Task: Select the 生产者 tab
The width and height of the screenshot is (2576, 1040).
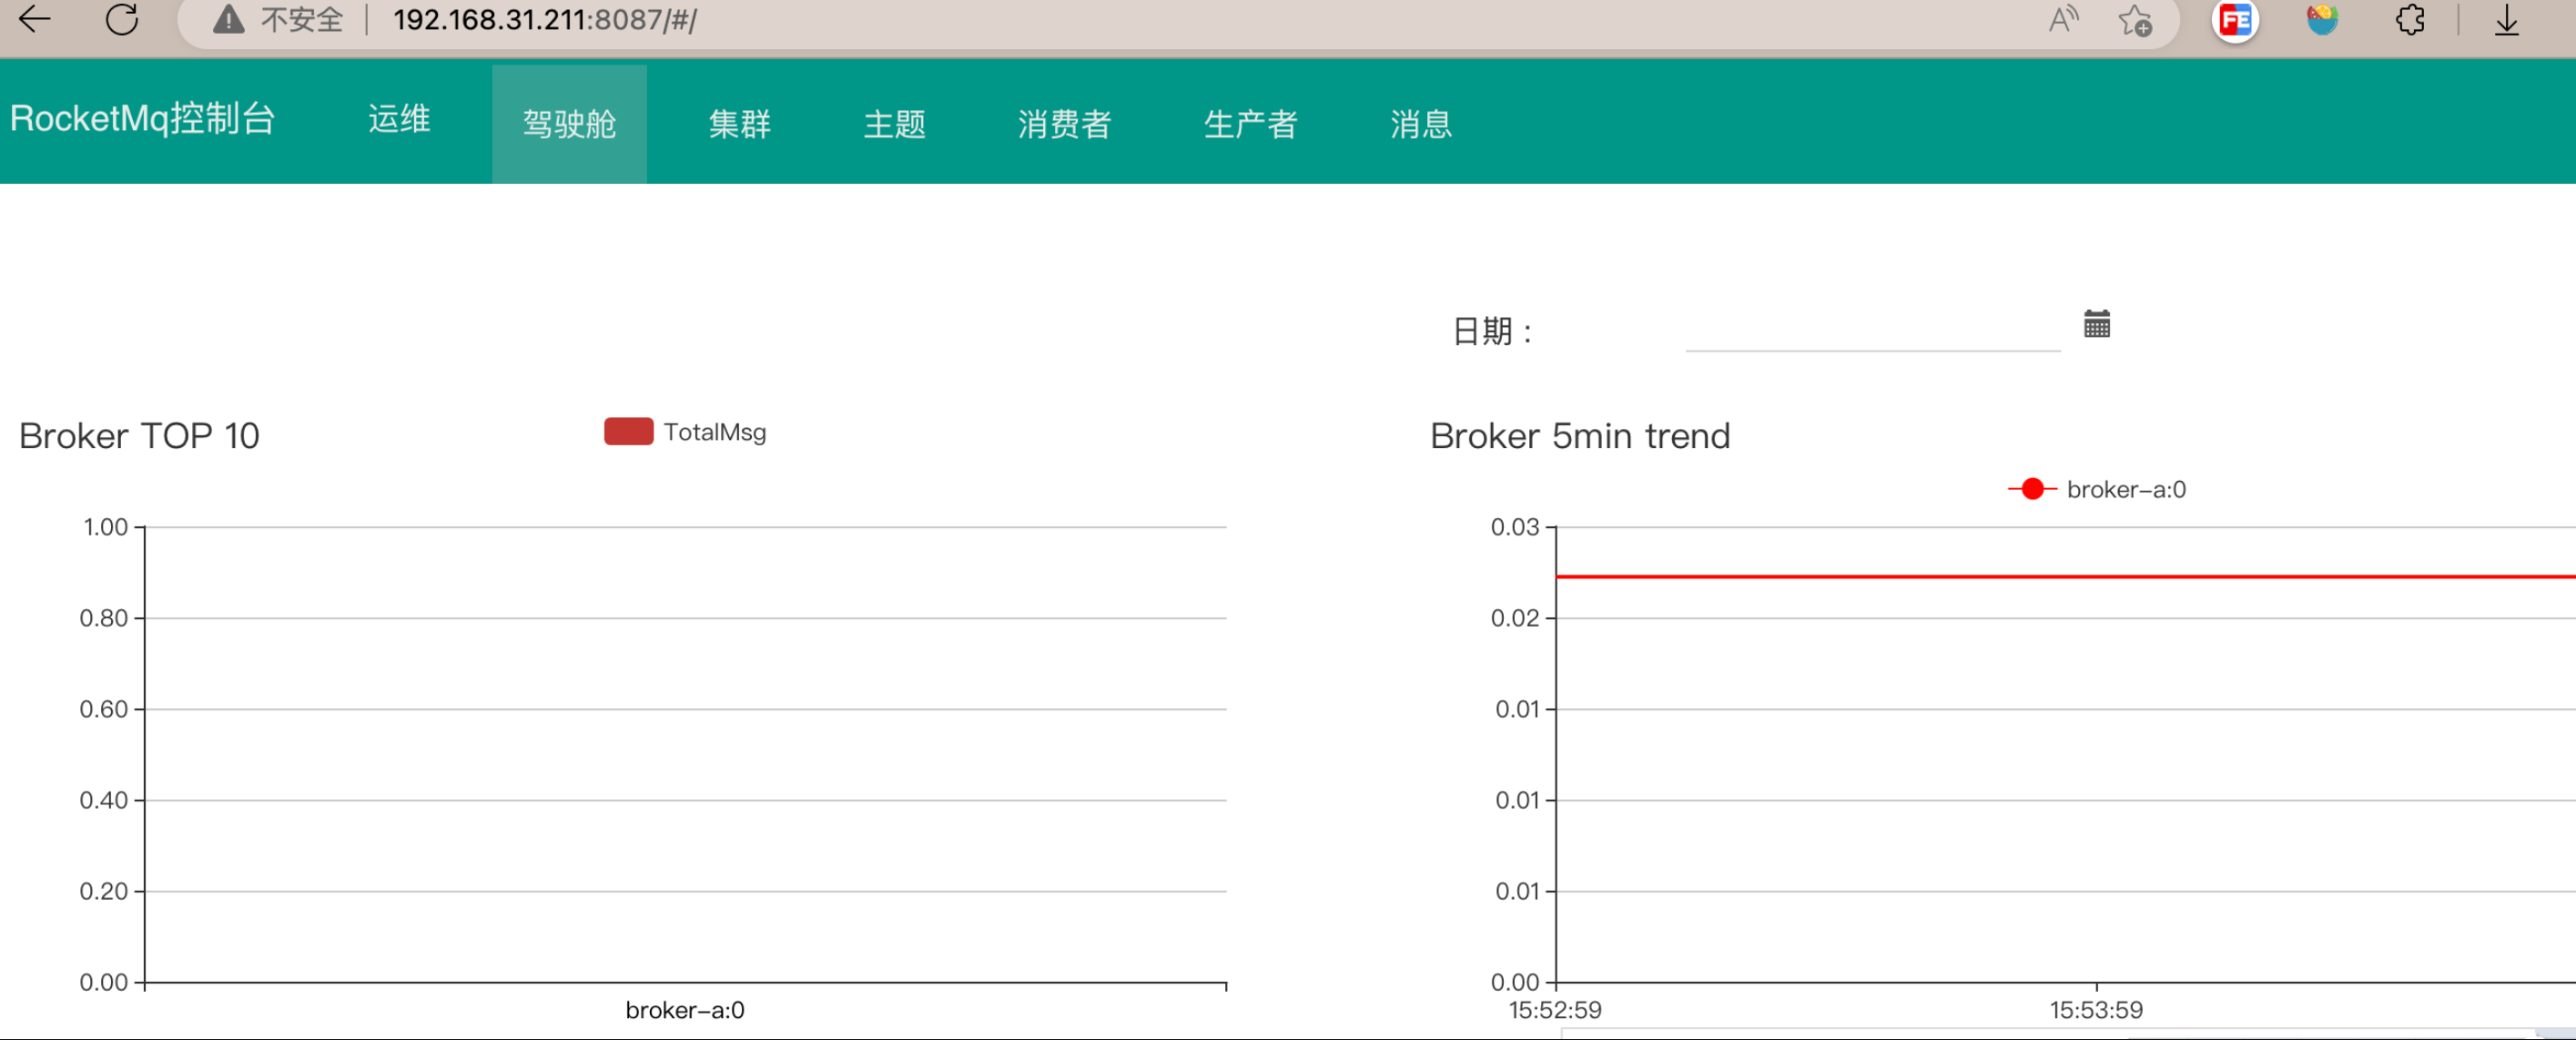Action: point(1250,124)
